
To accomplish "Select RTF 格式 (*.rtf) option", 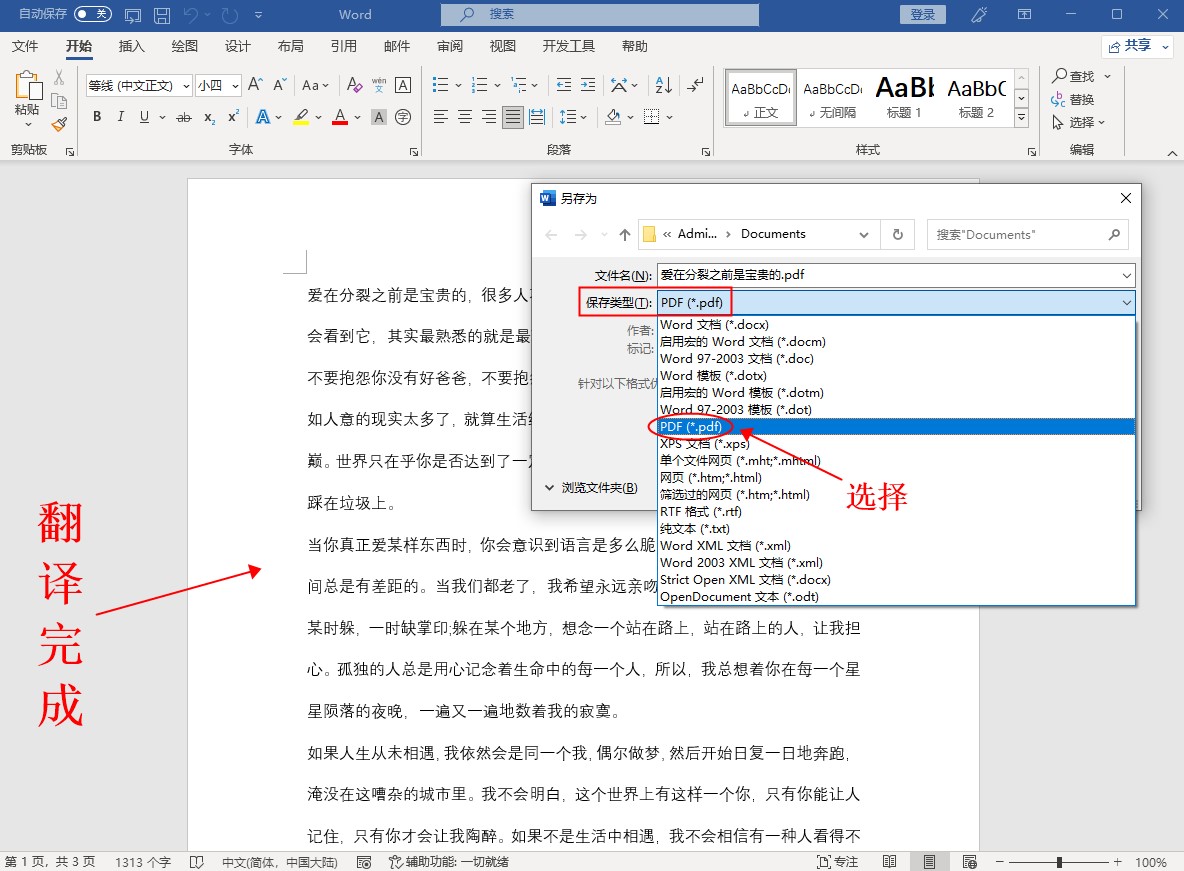I will (x=896, y=511).
